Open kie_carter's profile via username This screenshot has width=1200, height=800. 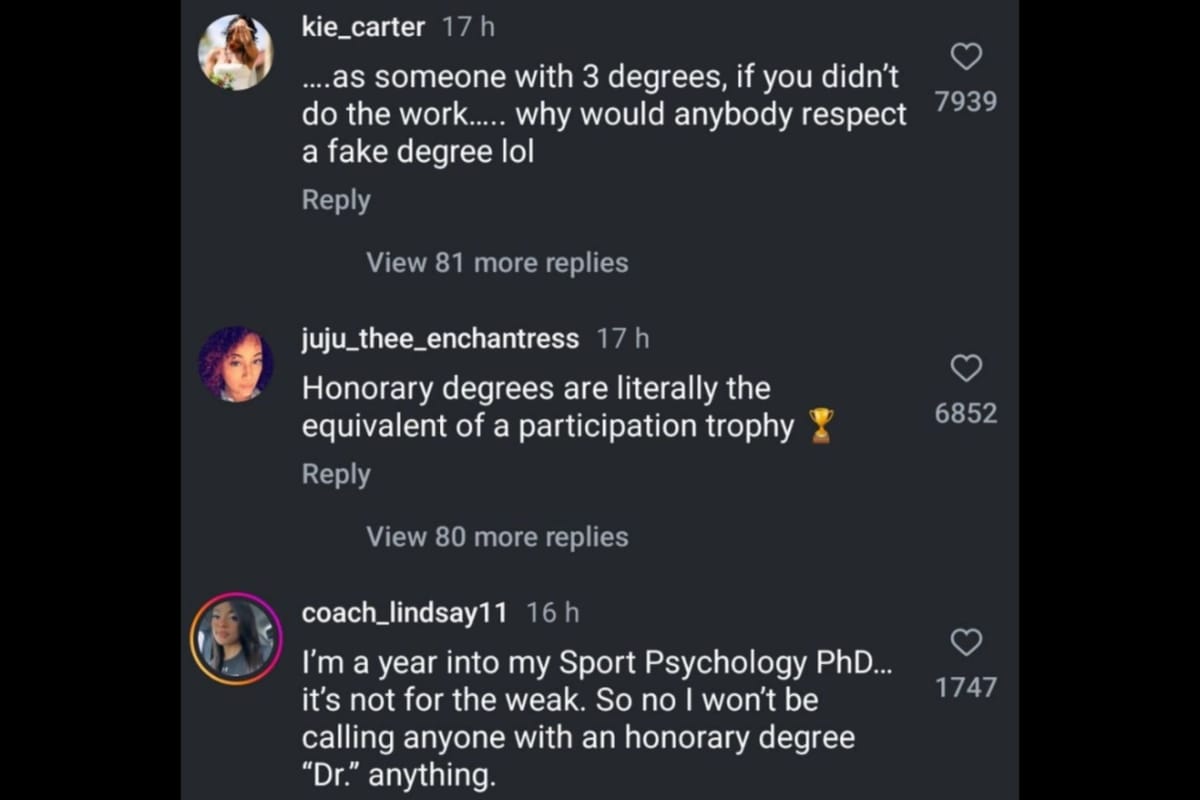point(363,27)
